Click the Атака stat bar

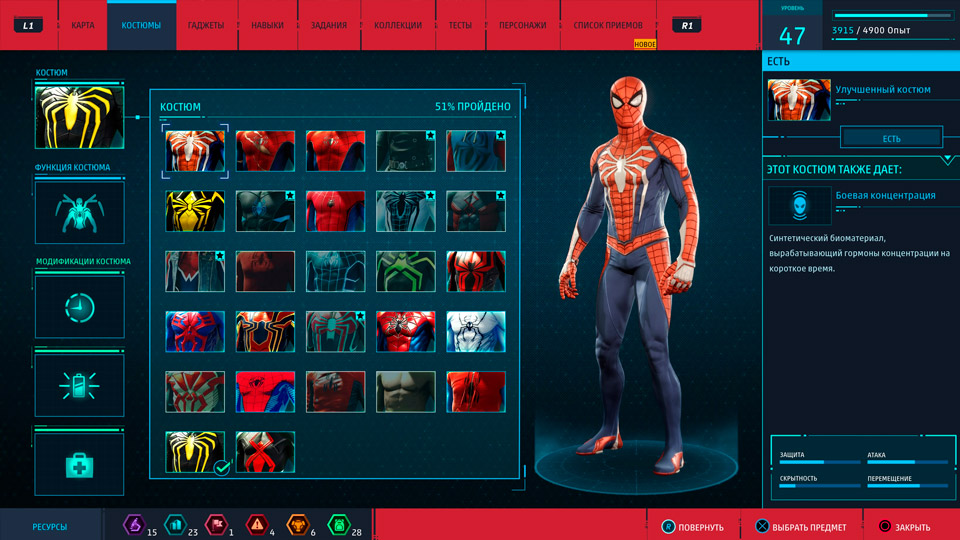[x=907, y=462]
